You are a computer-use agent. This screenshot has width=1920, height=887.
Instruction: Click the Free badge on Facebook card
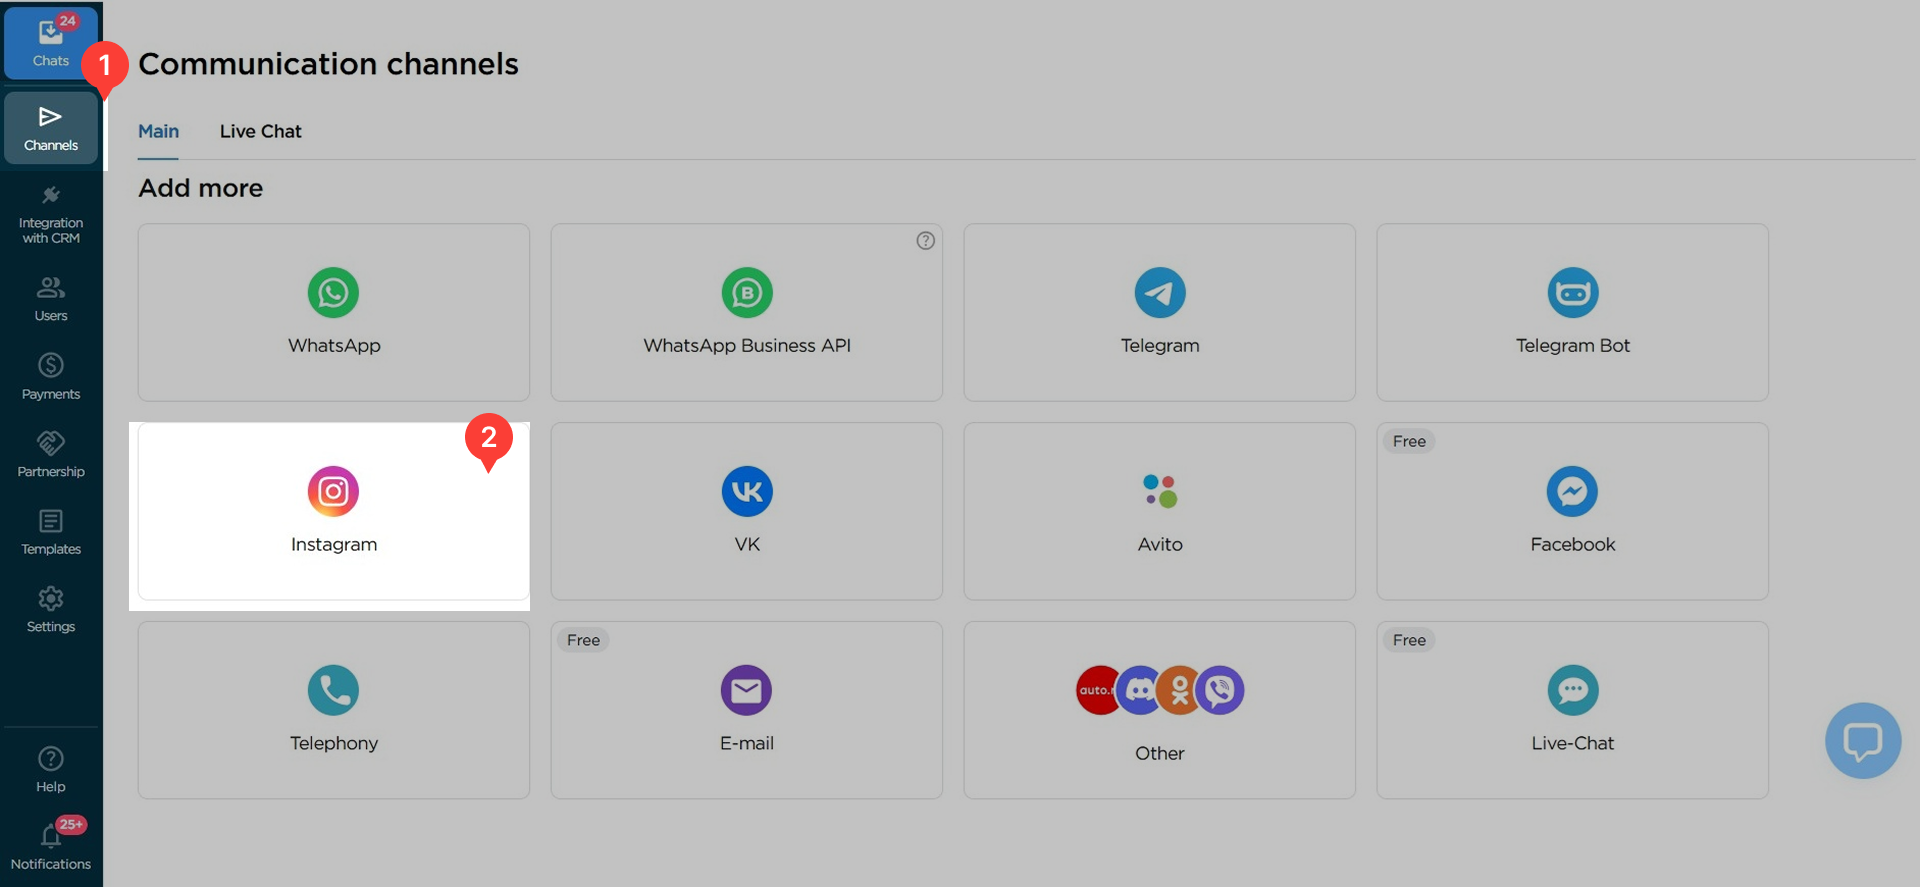coord(1409,441)
